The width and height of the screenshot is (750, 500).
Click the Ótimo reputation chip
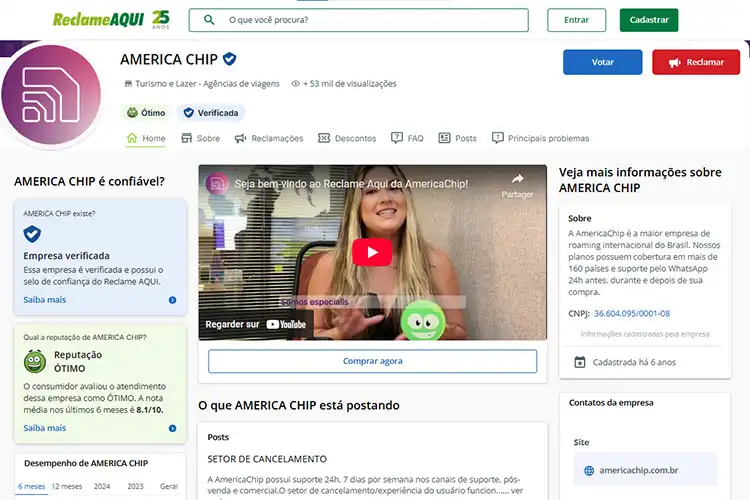(x=146, y=113)
